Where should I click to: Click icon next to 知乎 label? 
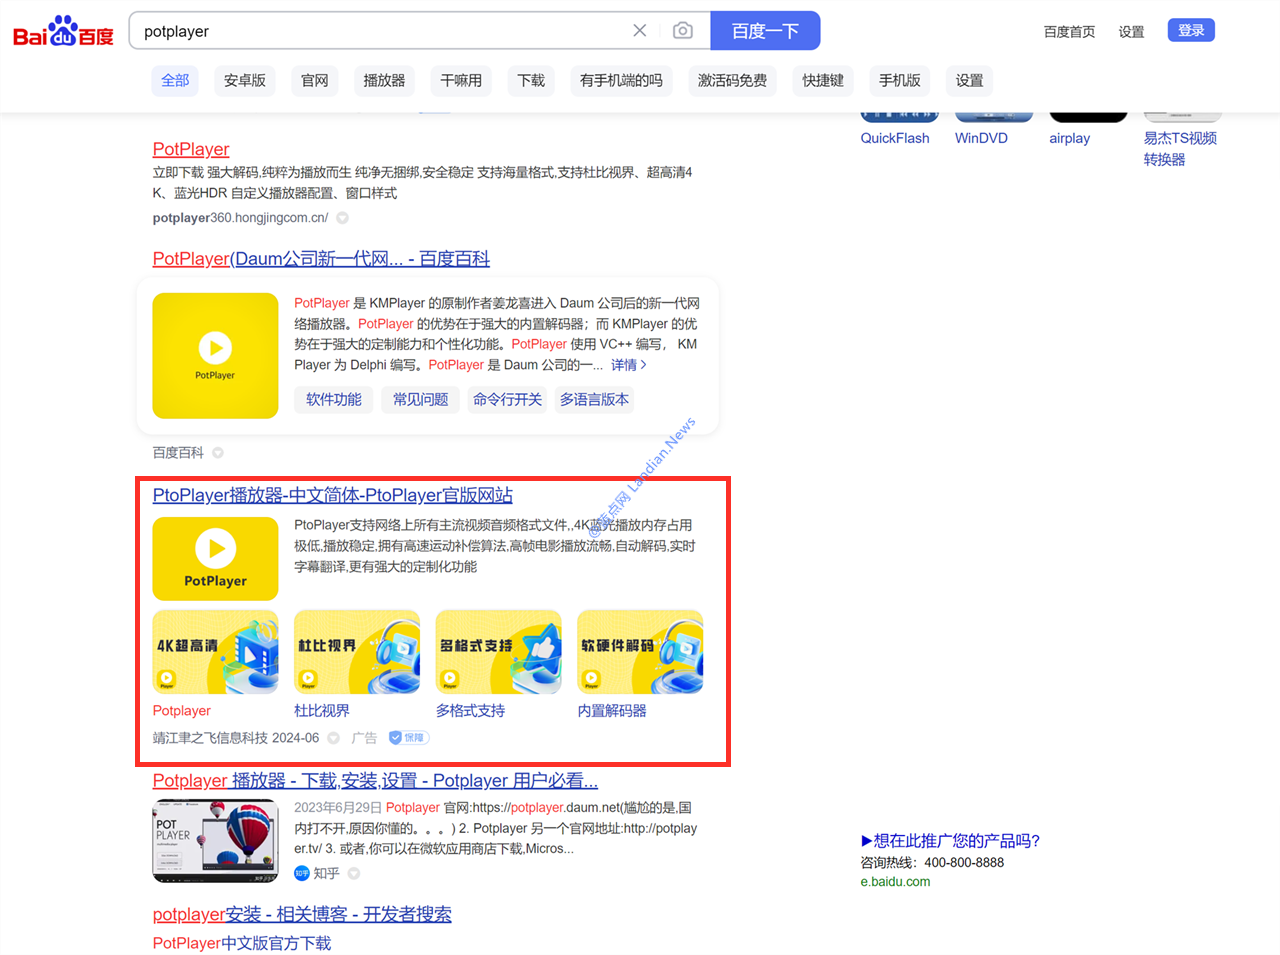(354, 873)
